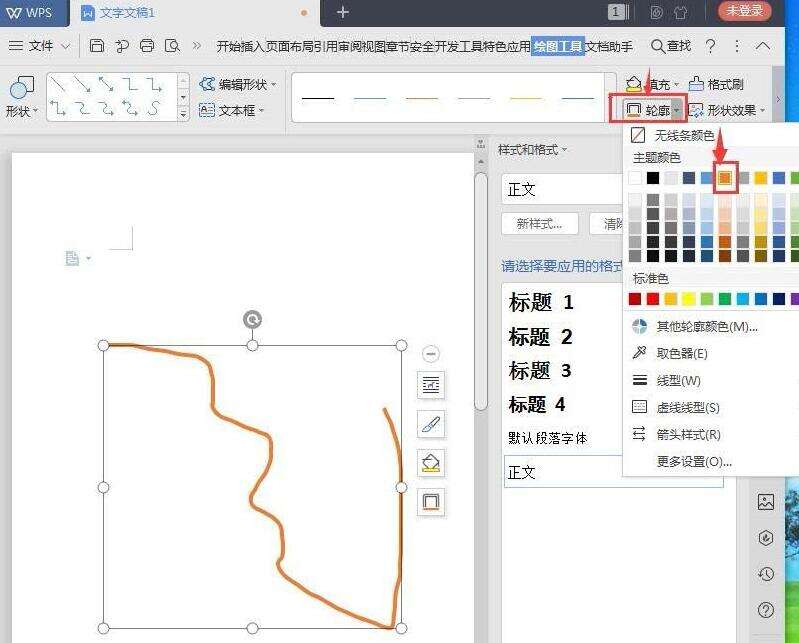Click the 轮廓 outline button
Image resolution: width=799 pixels, height=643 pixels.
pyautogui.click(x=648, y=110)
